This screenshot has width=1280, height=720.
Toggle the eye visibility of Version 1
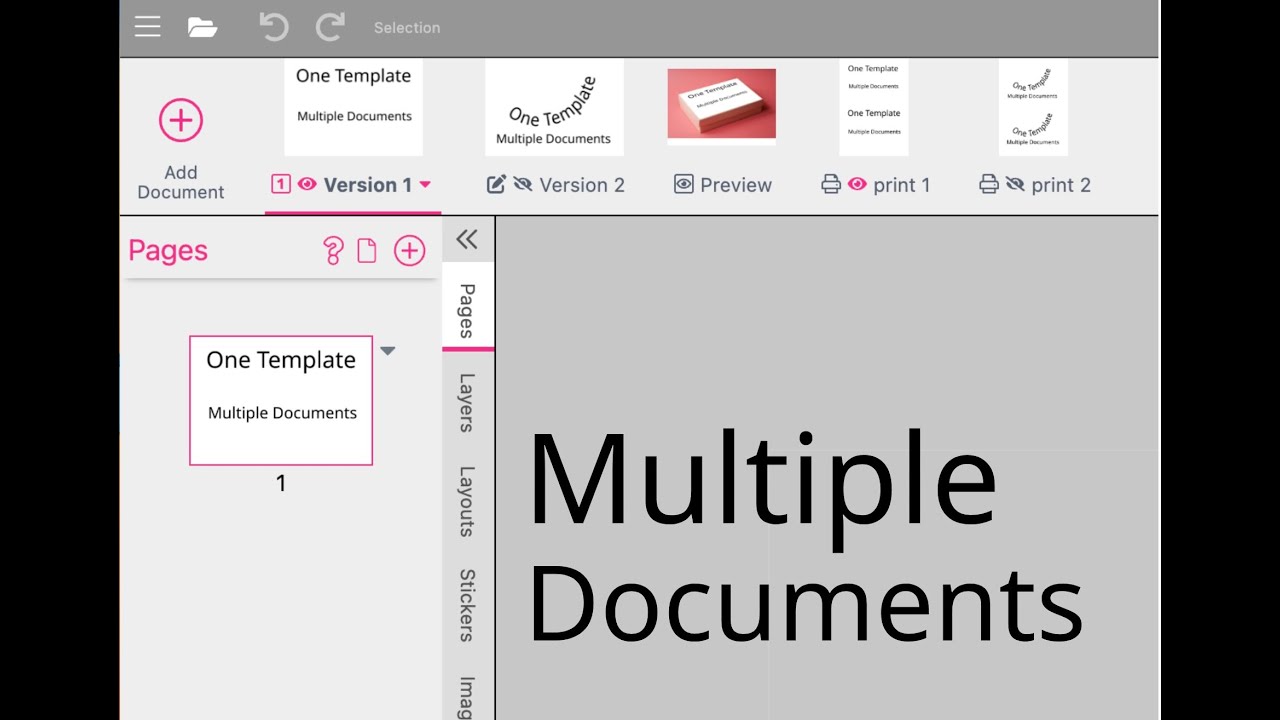(x=307, y=184)
